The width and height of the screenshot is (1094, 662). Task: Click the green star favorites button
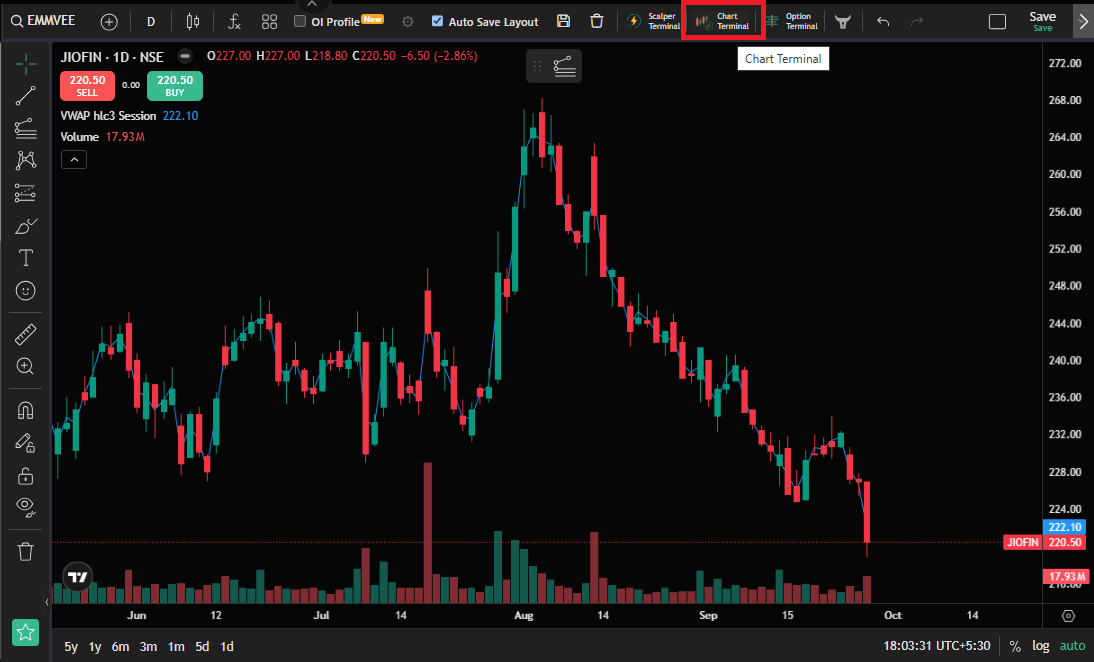coord(26,632)
